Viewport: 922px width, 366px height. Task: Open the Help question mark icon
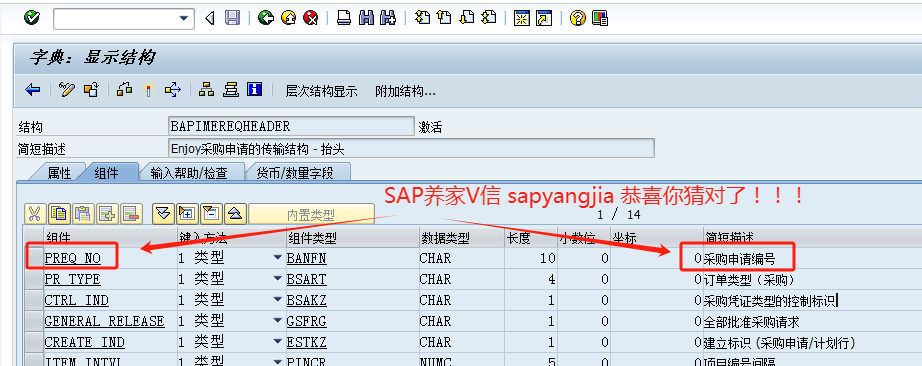coord(577,18)
